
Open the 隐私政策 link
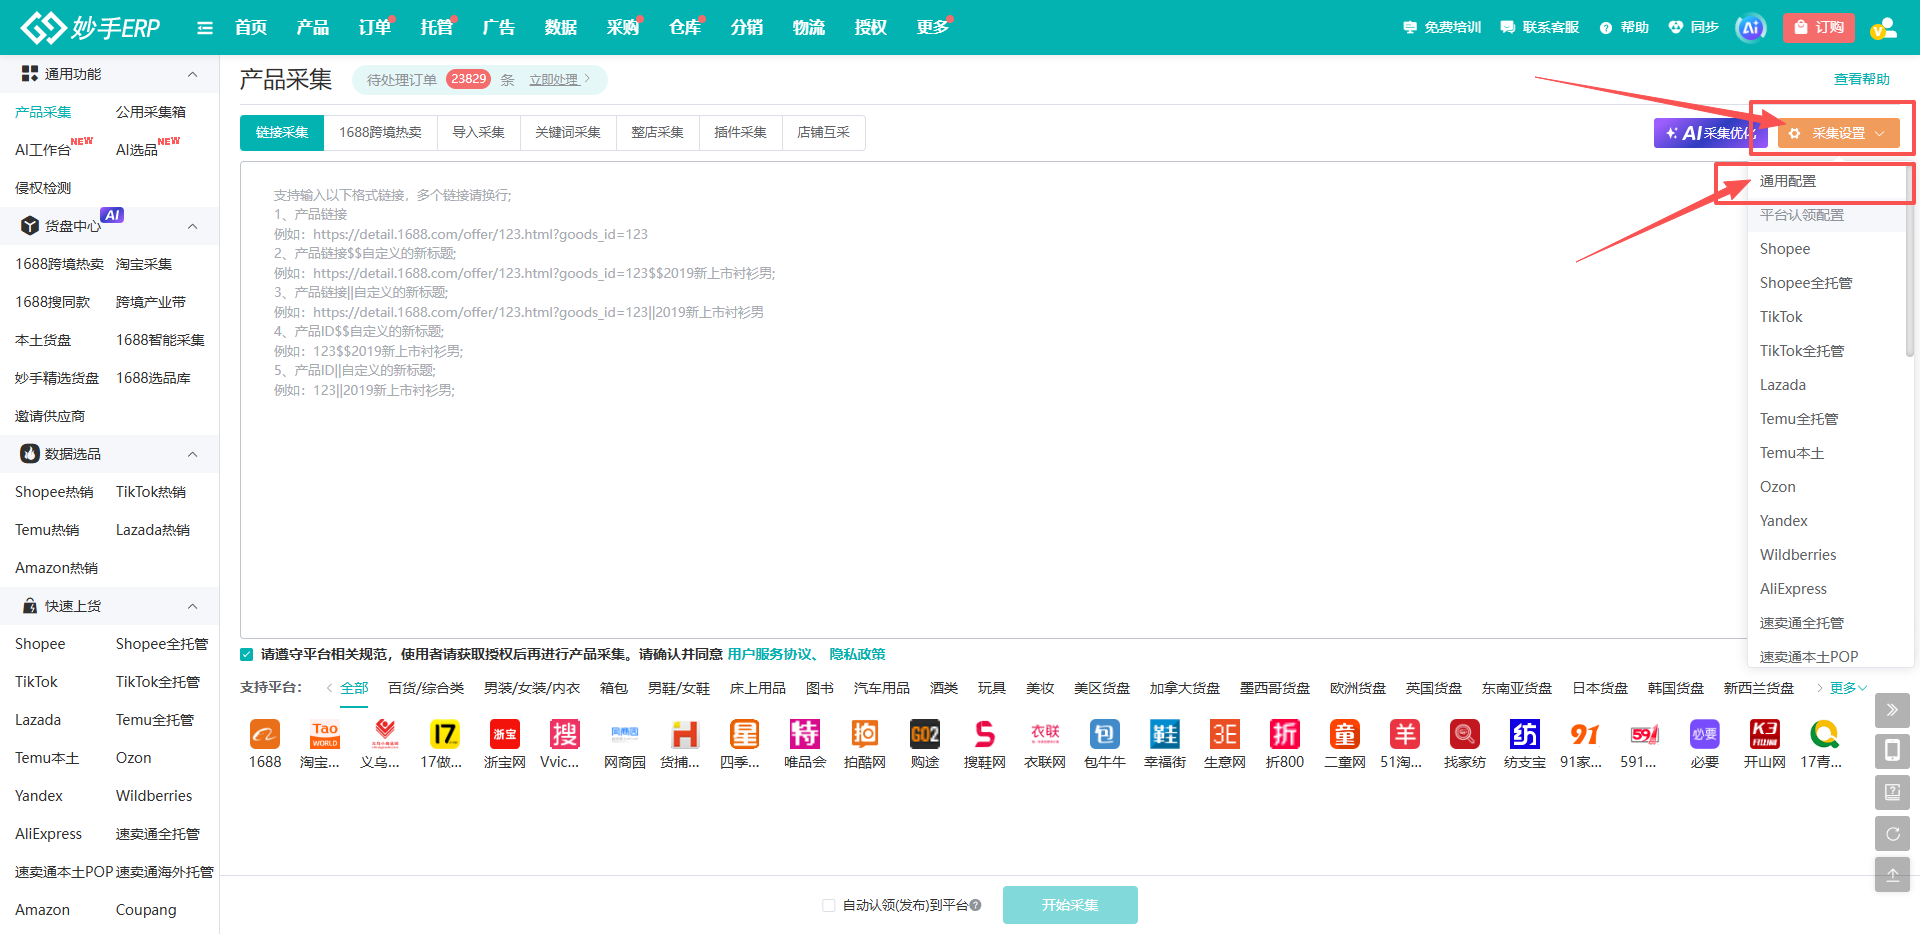pyautogui.click(x=857, y=654)
